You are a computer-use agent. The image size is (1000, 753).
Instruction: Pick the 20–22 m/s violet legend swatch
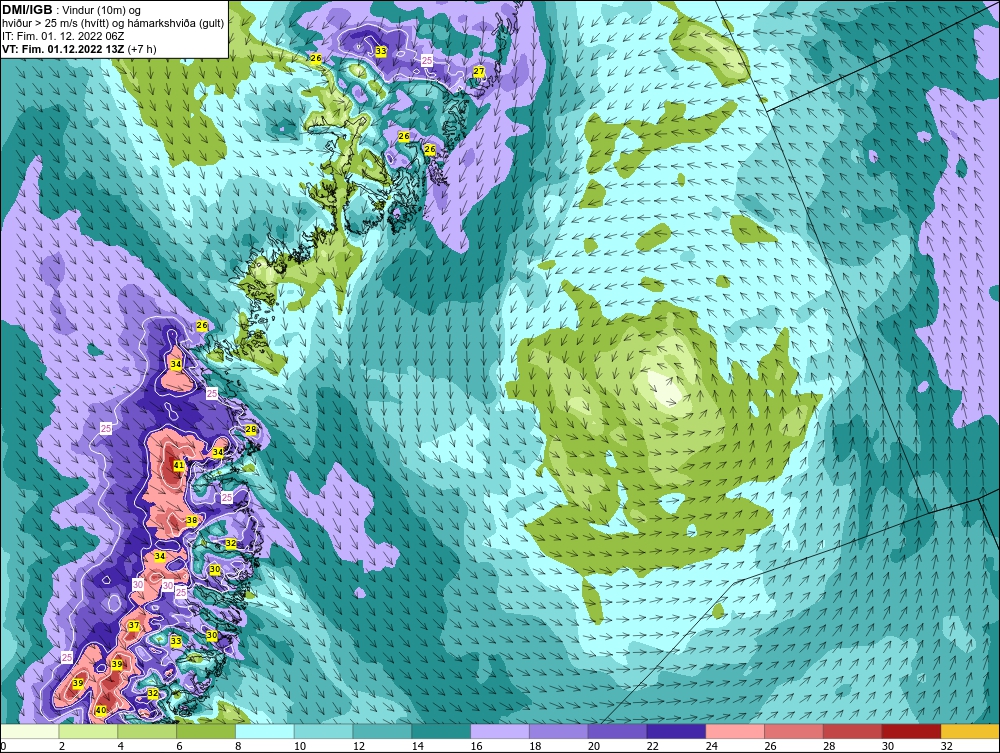[x=617, y=731]
